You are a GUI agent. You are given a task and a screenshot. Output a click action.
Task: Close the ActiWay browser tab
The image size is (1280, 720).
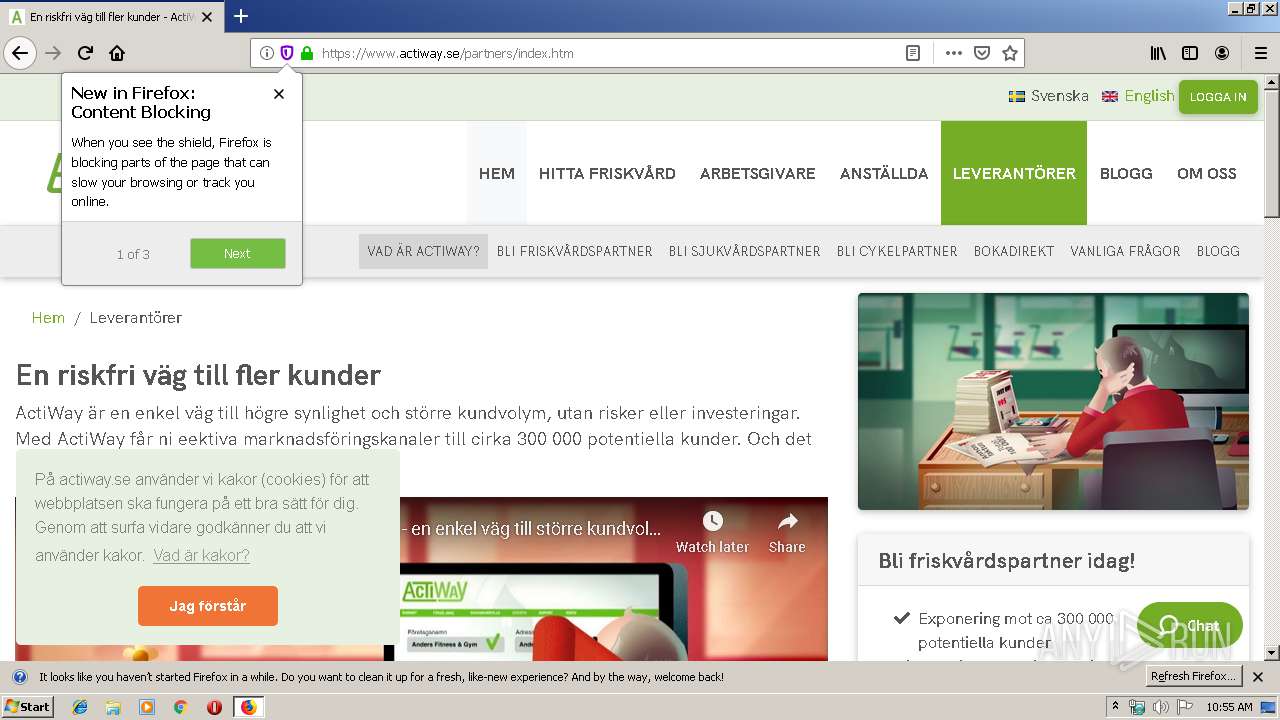207,17
